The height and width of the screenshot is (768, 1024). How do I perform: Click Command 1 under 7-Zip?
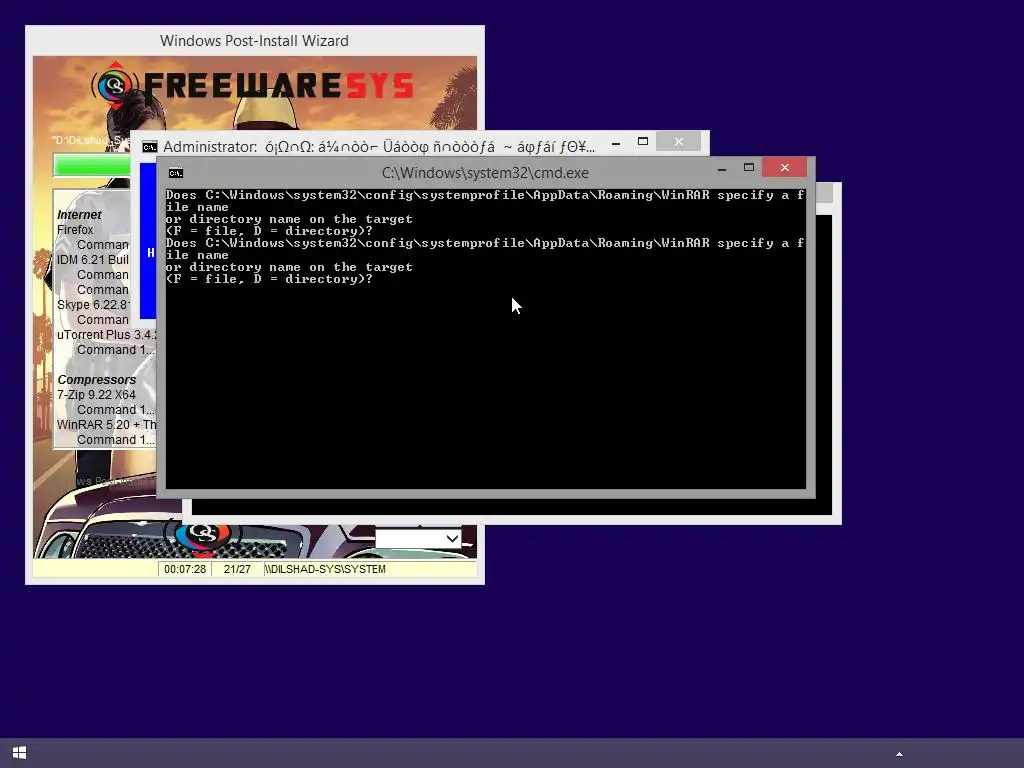pos(116,410)
